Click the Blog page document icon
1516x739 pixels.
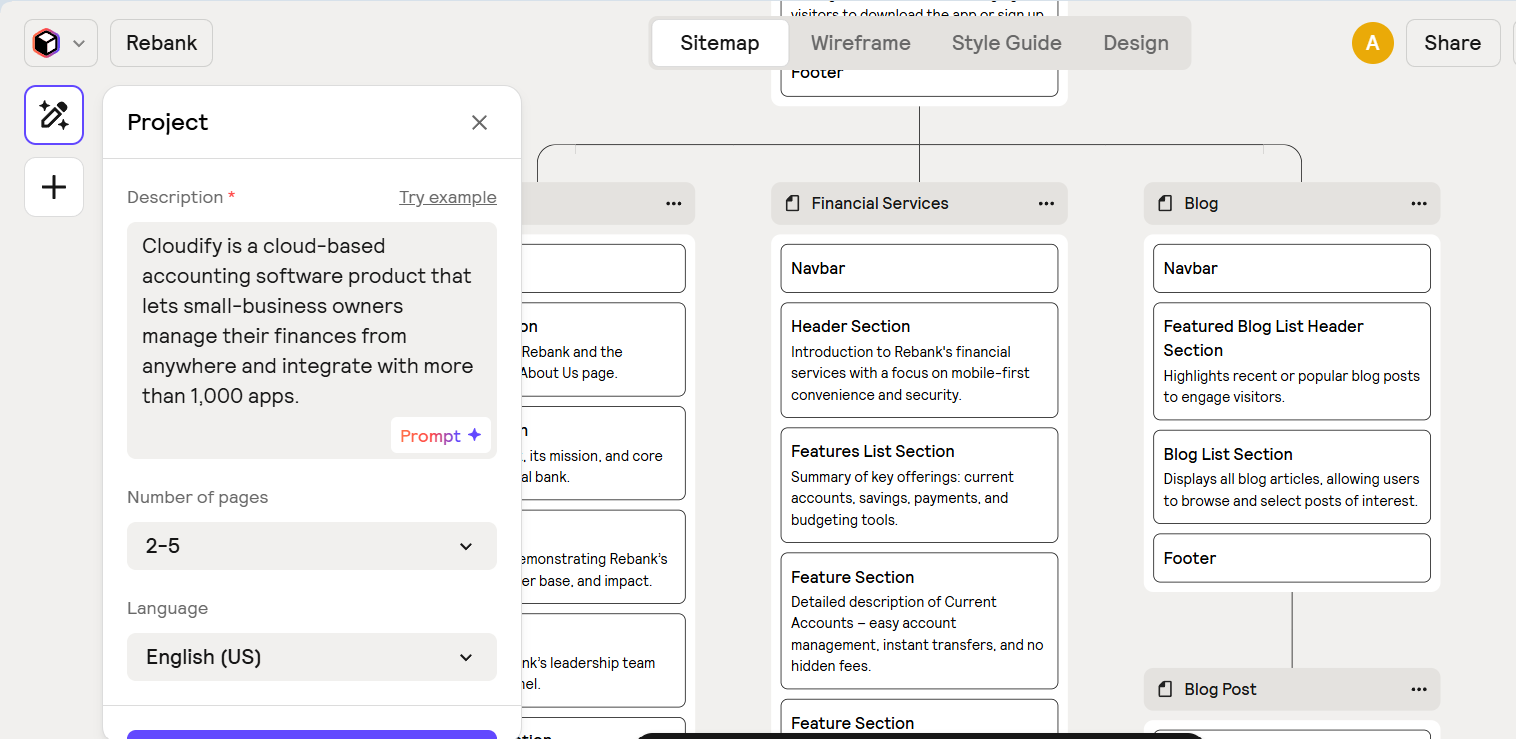pyautogui.click(x=1165, y=204)
